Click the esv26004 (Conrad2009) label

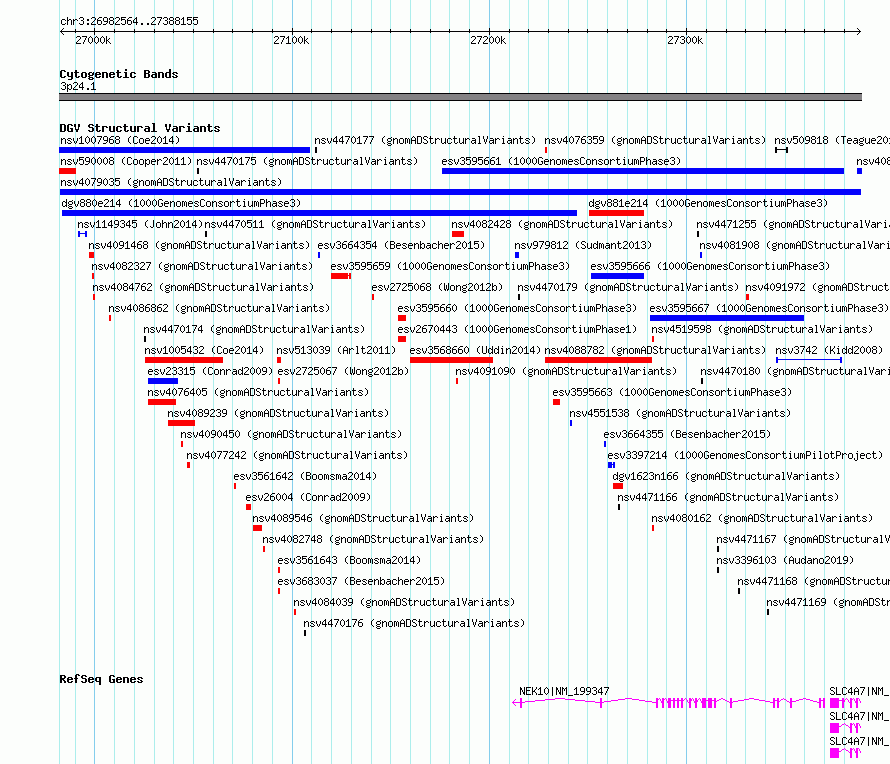click(308, 497)
